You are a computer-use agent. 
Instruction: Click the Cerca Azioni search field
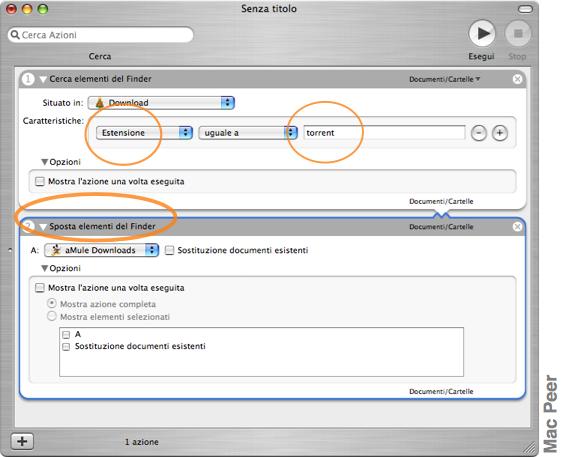click(101, 35)
